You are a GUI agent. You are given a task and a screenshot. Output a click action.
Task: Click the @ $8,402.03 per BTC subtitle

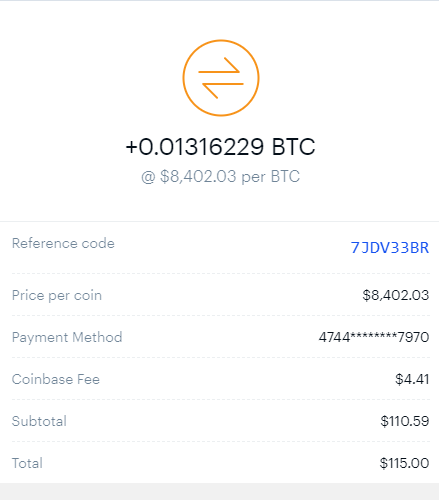[x=220, y=176]
